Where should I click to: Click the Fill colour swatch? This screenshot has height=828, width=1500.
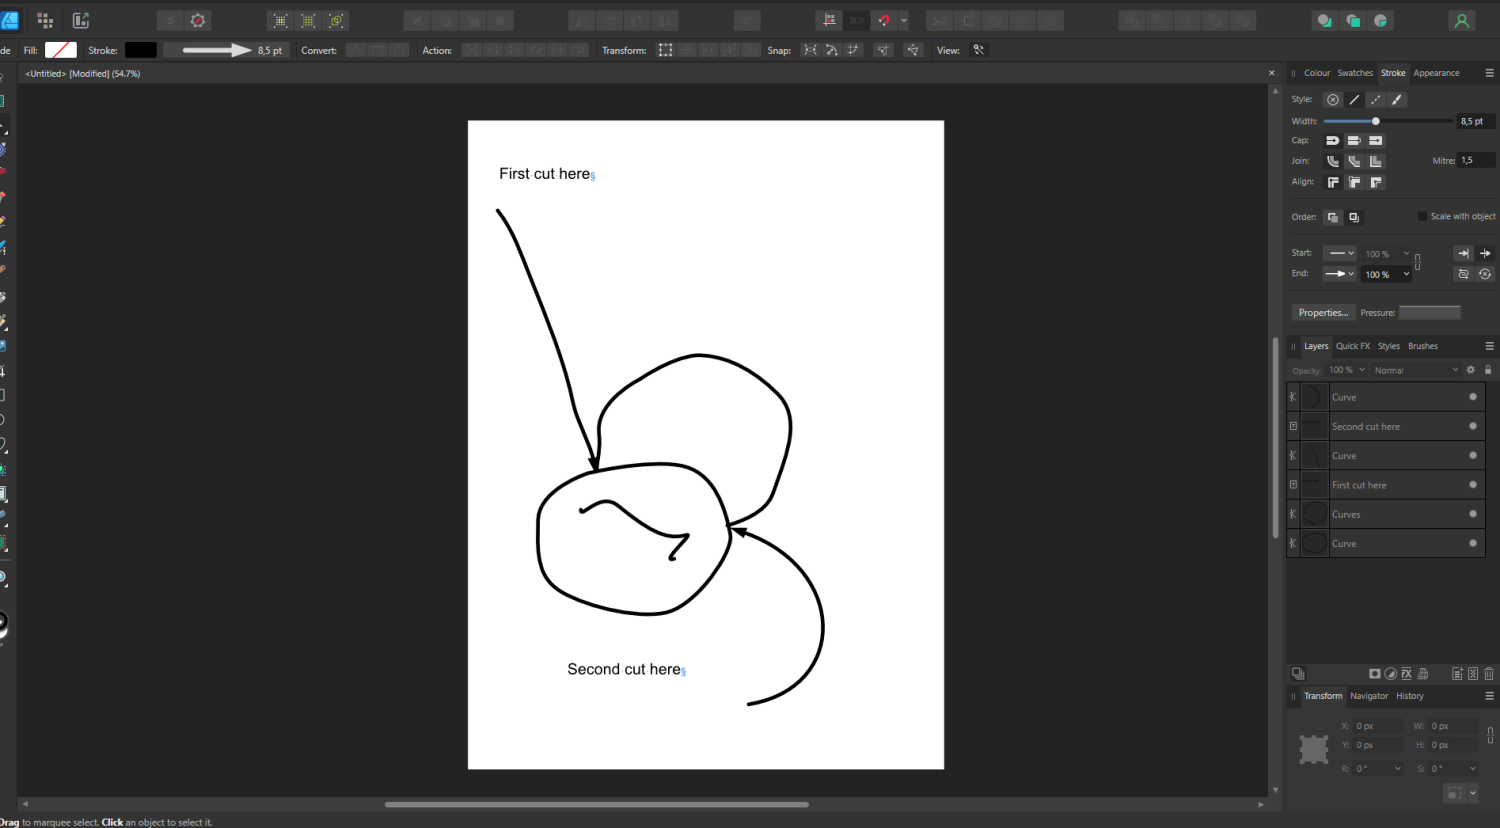[x=61, y=49]
